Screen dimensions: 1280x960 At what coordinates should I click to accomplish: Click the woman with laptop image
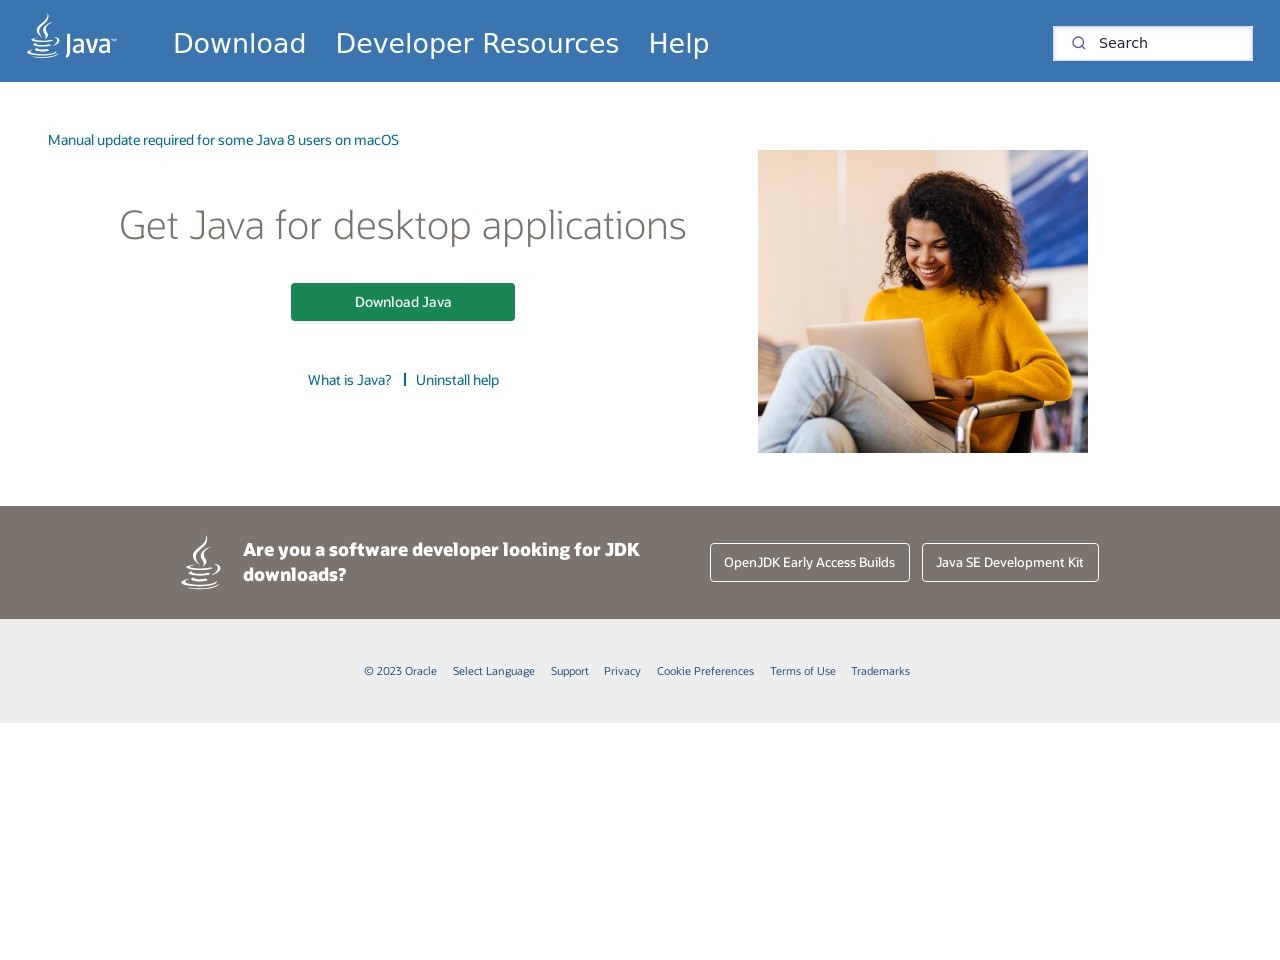(922, 301)
